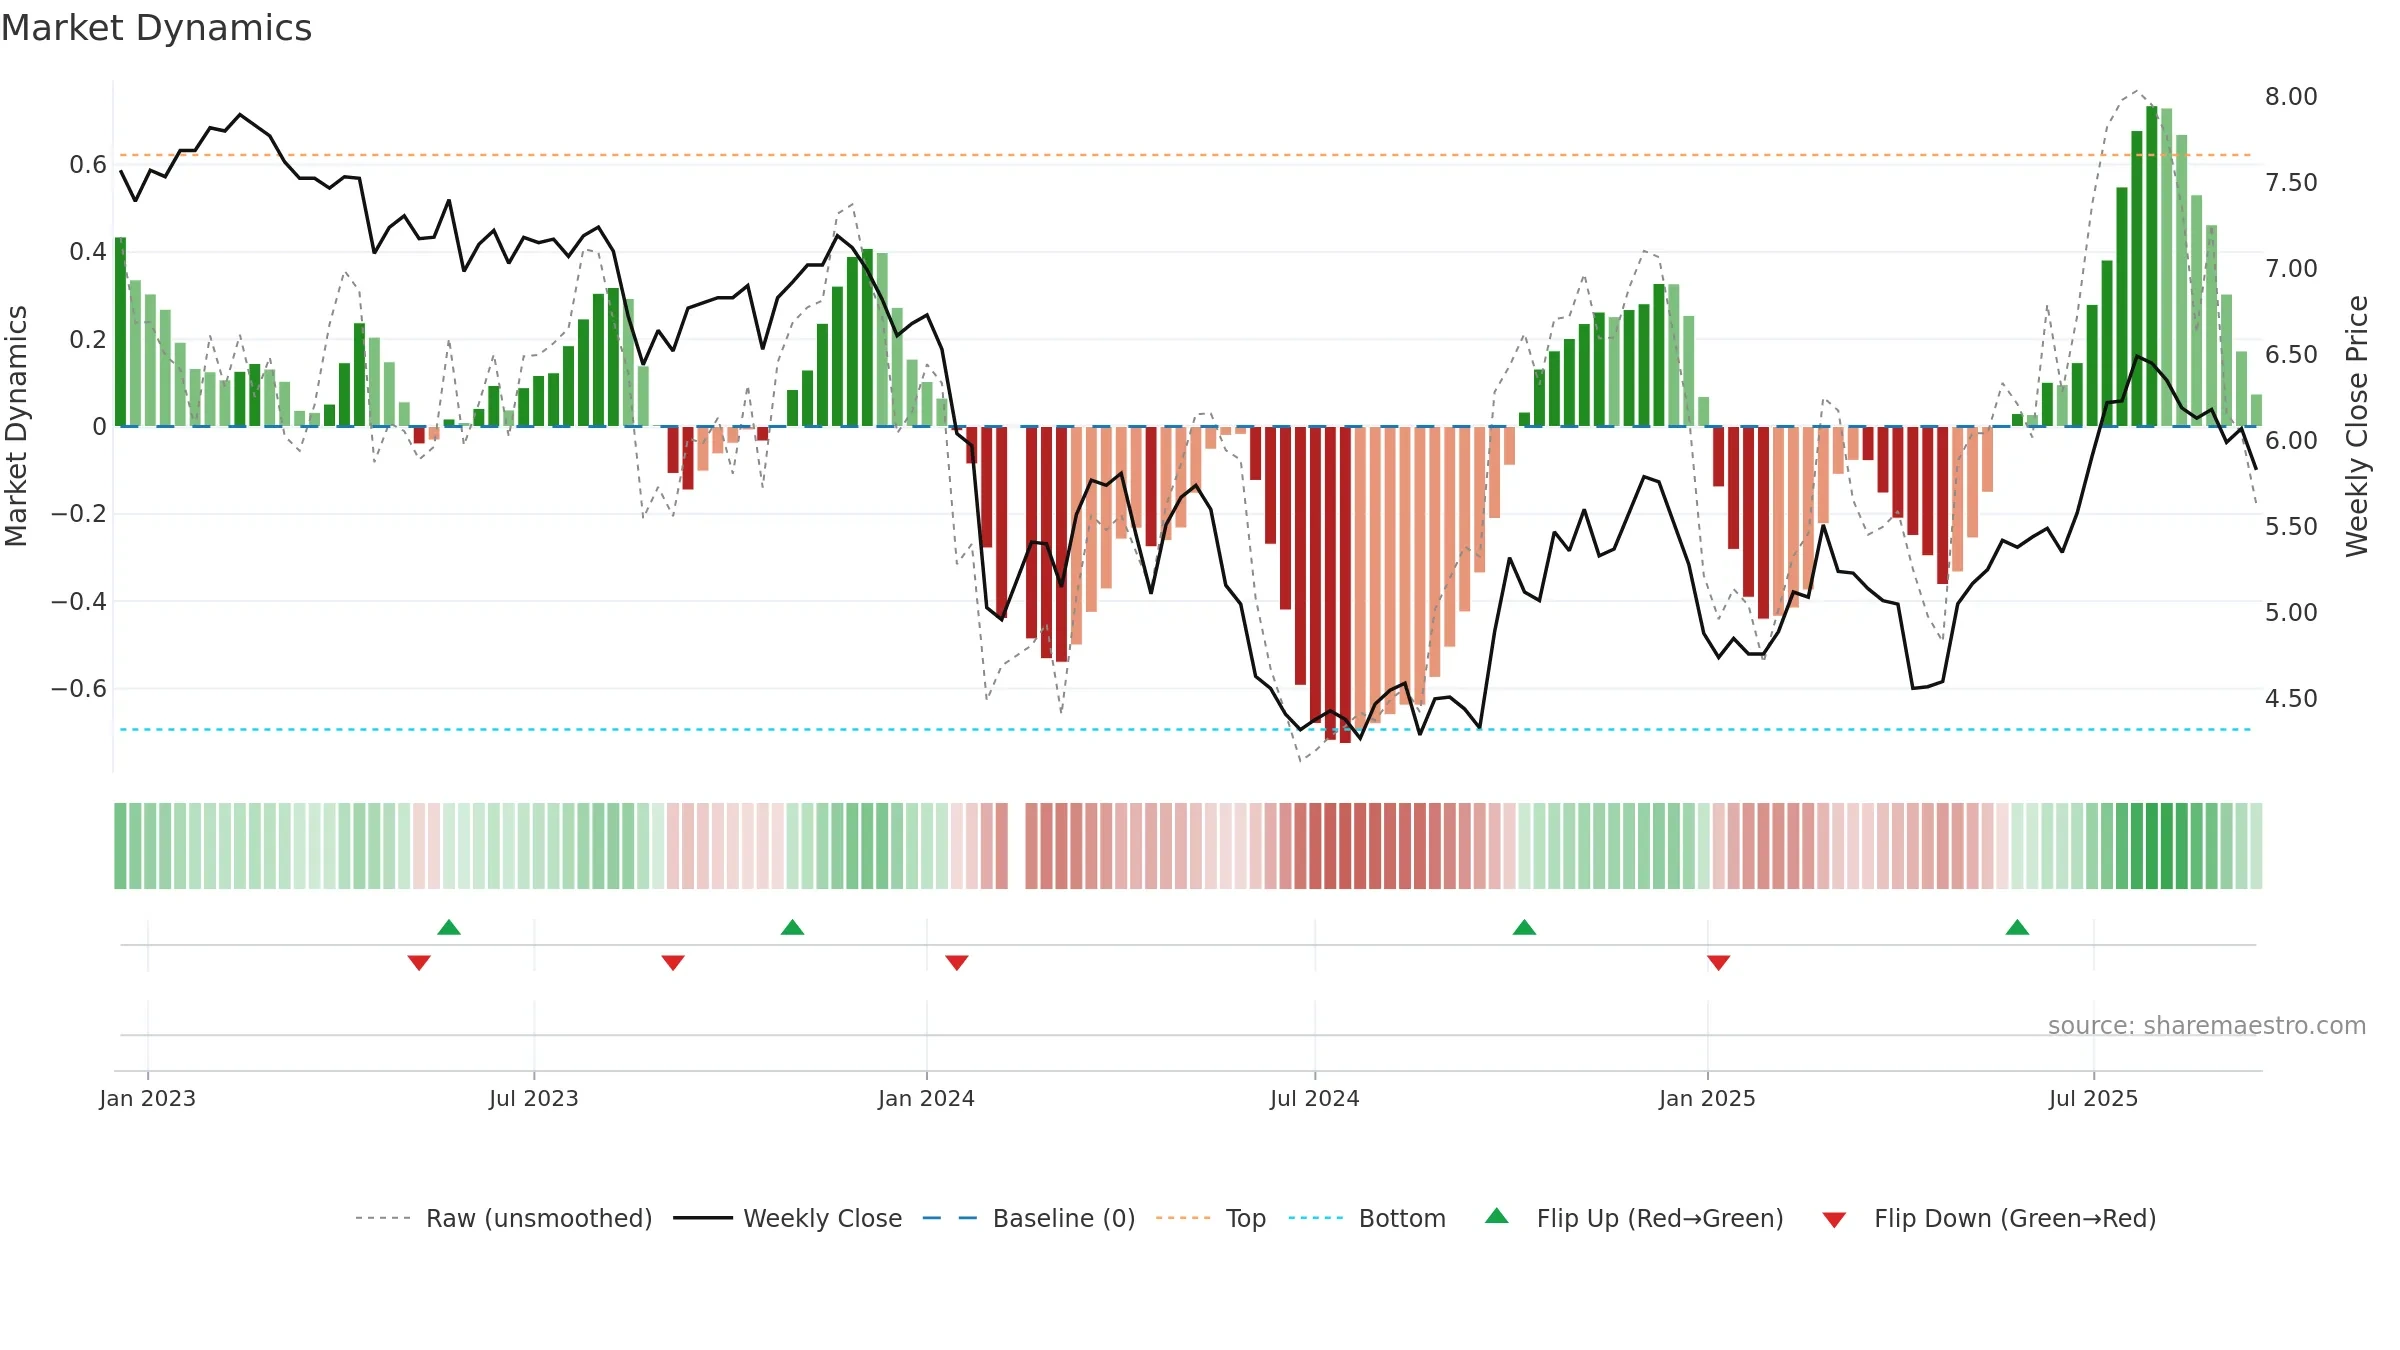
Task: Click the 7.00 tick on the price axis
Action: tap(2291, 269)
